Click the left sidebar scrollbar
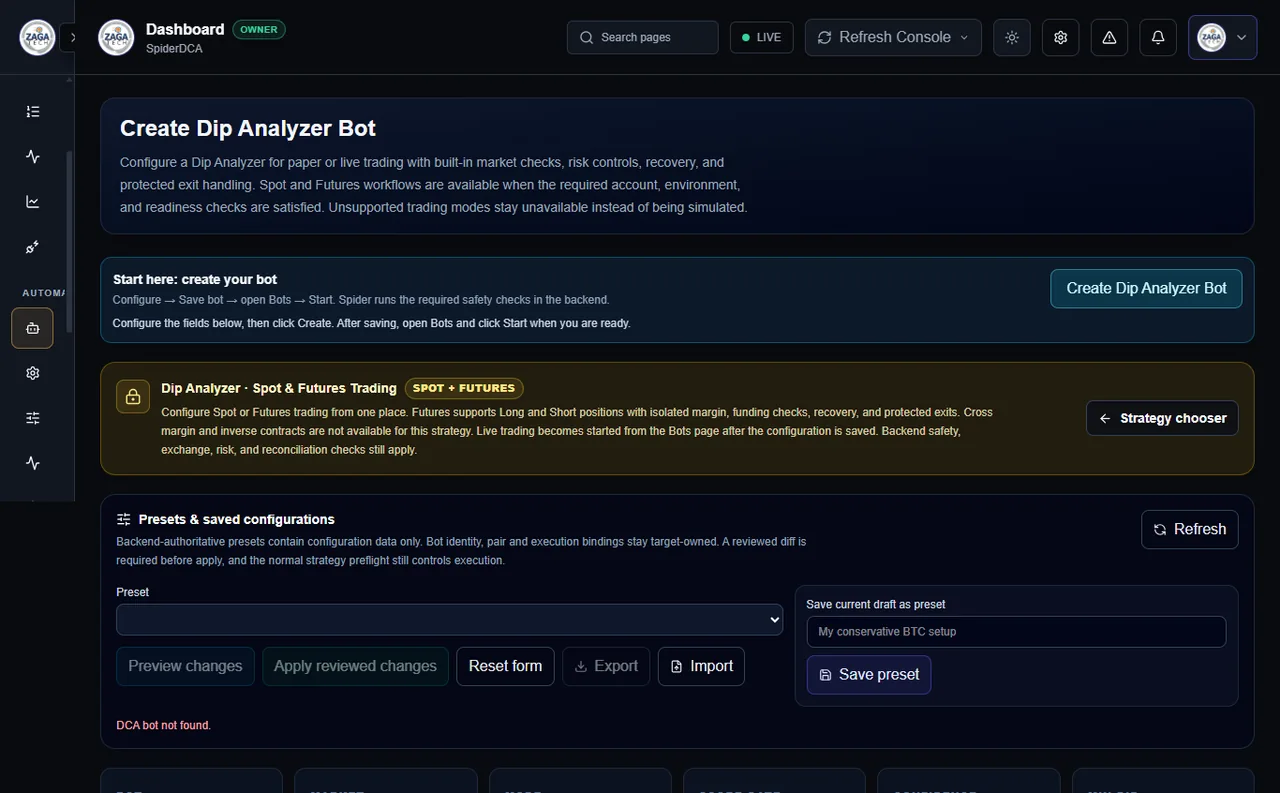The width and height of the screenshot is (1280, 793). point(69,240)
